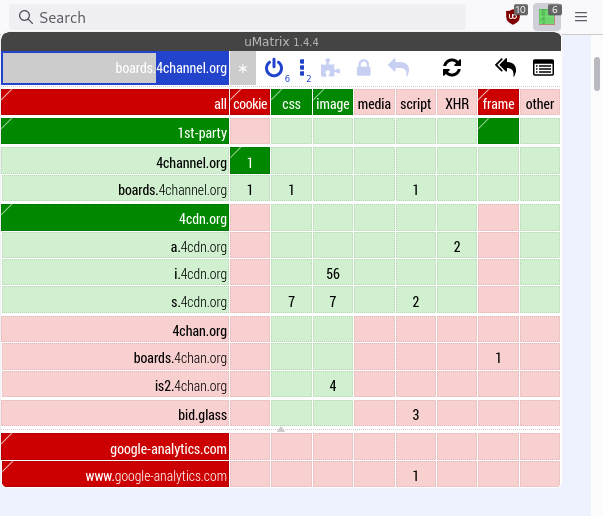This screenshot has width=603, height=516.
Task: Click the puzzle piece presets icon
Action: pos(330,68)
